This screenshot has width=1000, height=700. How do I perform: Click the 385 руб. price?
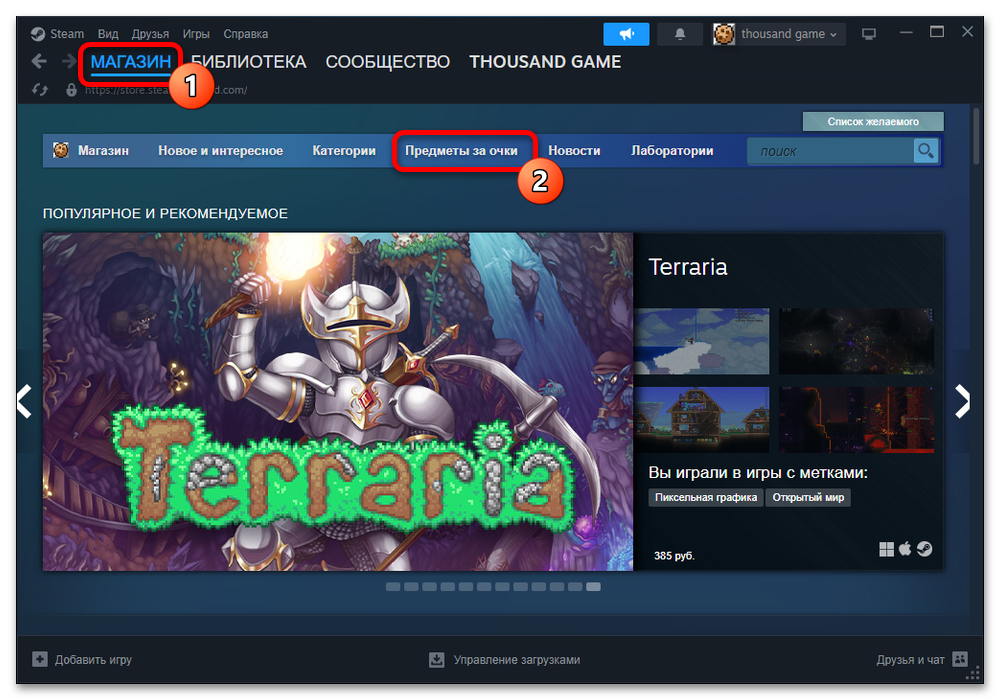point(674,556)
